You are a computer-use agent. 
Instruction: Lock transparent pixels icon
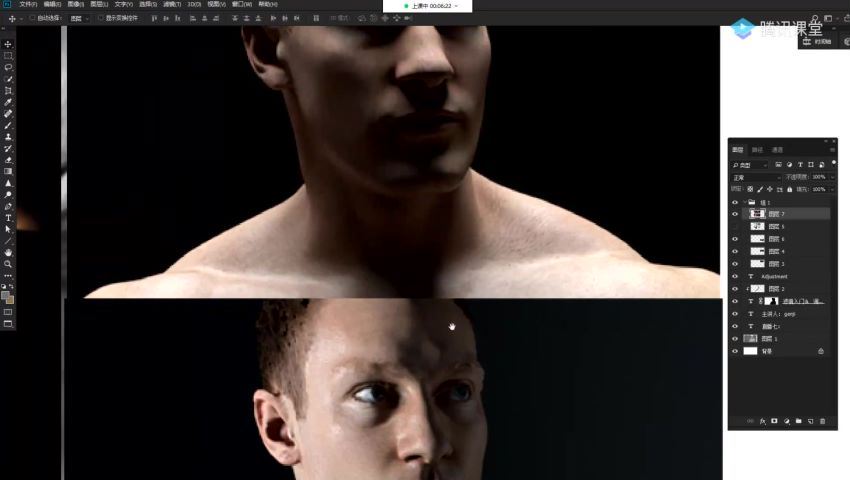(x=750, y=189)
